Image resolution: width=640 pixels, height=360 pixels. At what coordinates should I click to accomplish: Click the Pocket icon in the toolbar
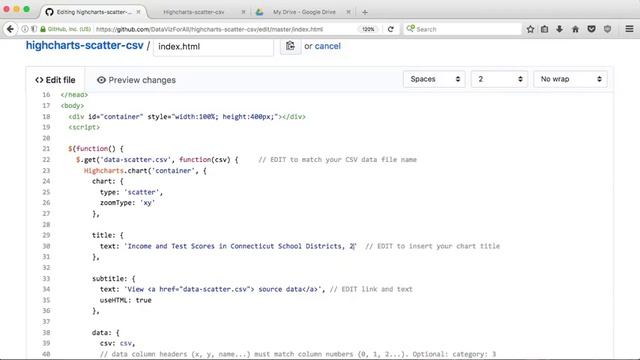(x=591, y=29)
